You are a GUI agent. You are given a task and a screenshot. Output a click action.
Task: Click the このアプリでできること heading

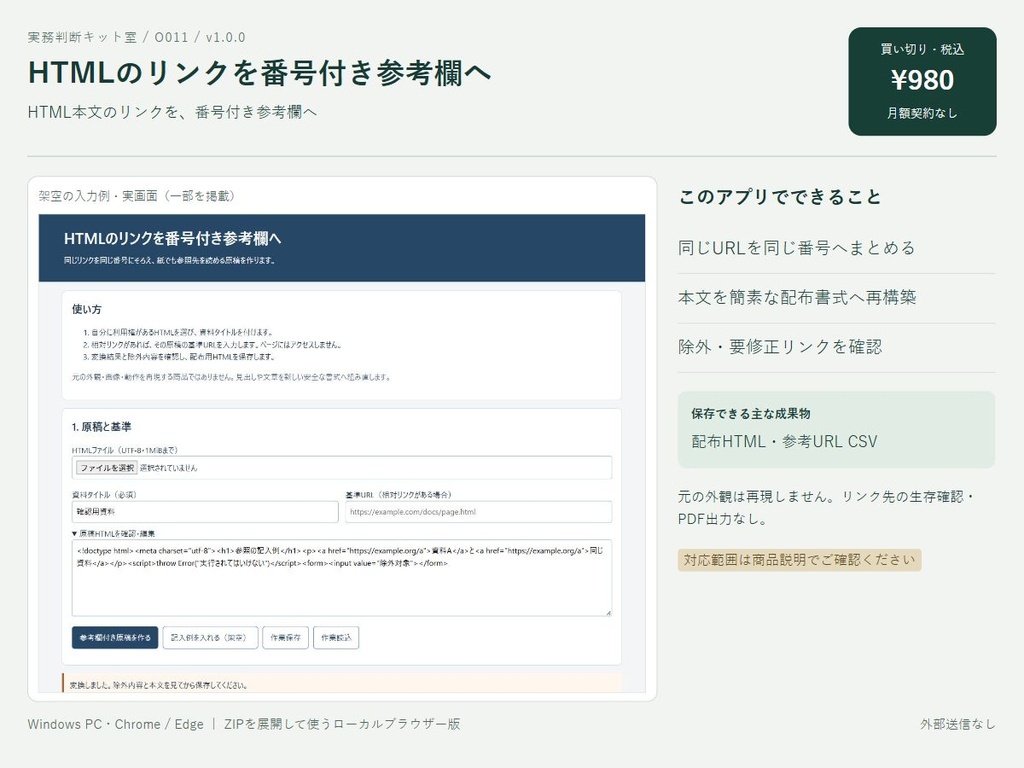pyautogui.click(x=780, y=197)
